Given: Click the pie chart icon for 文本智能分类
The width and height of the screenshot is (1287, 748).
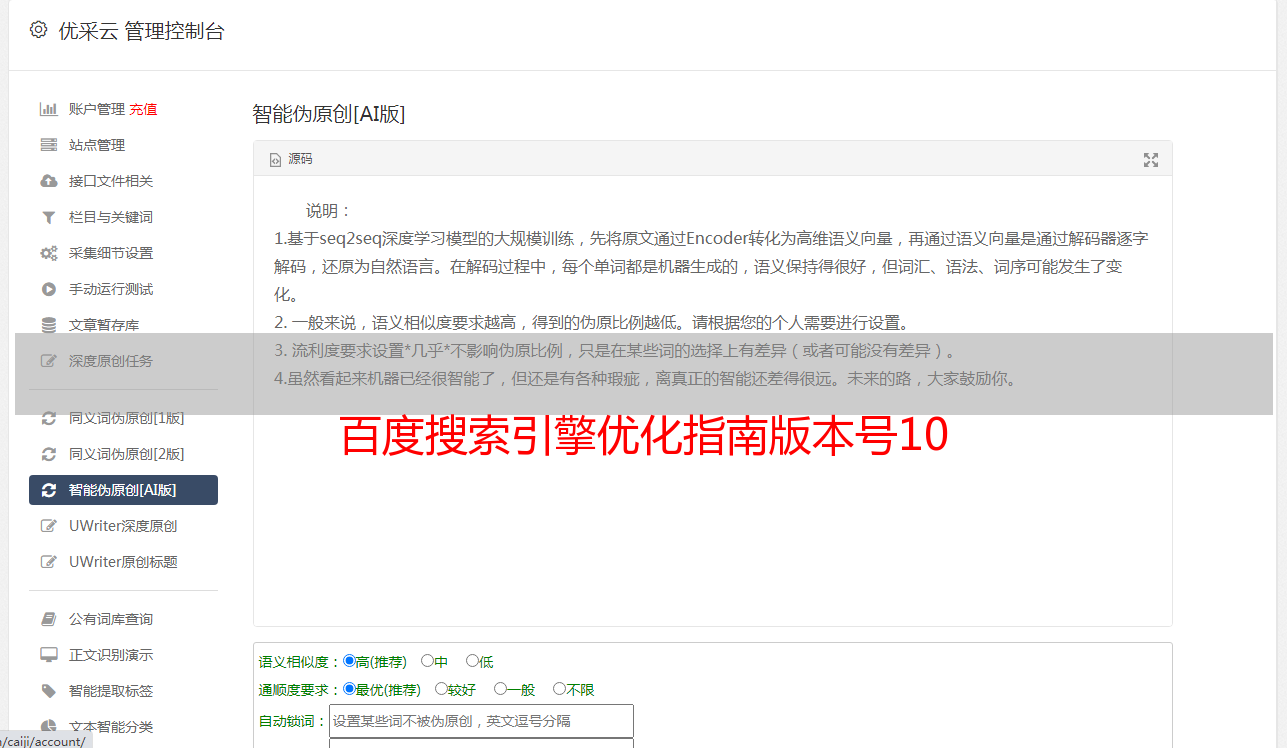Looking at the screenshot, I should (48, 727).
